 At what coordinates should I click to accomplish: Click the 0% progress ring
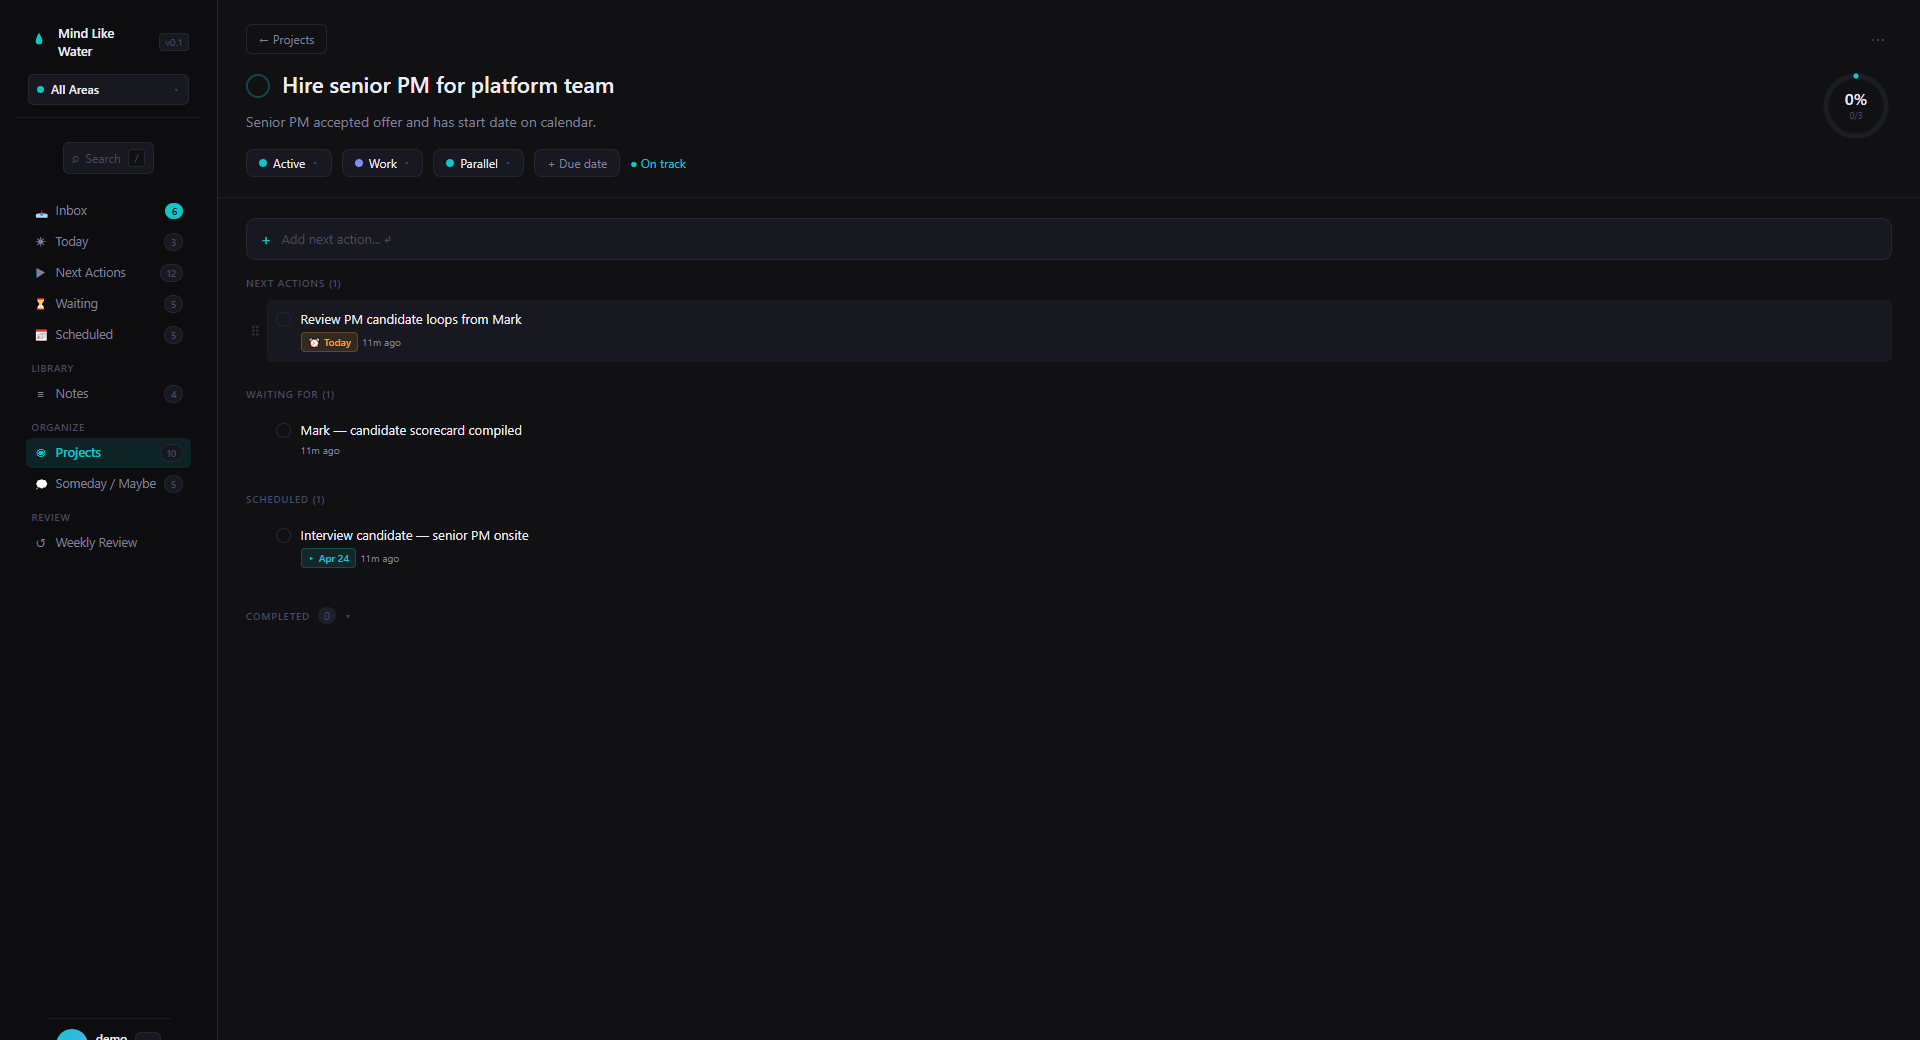tap(1855, 105)
